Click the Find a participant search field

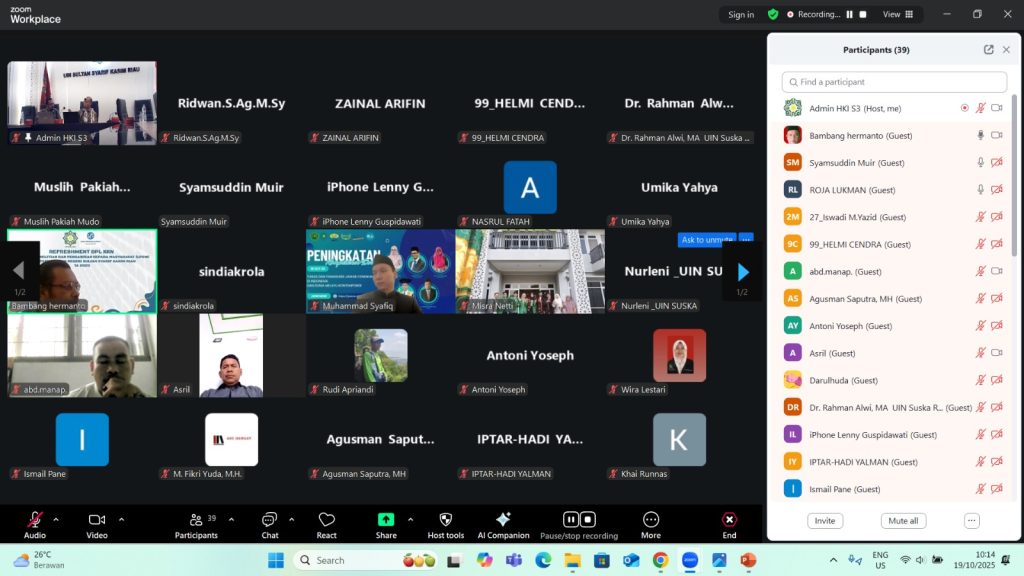895,82
